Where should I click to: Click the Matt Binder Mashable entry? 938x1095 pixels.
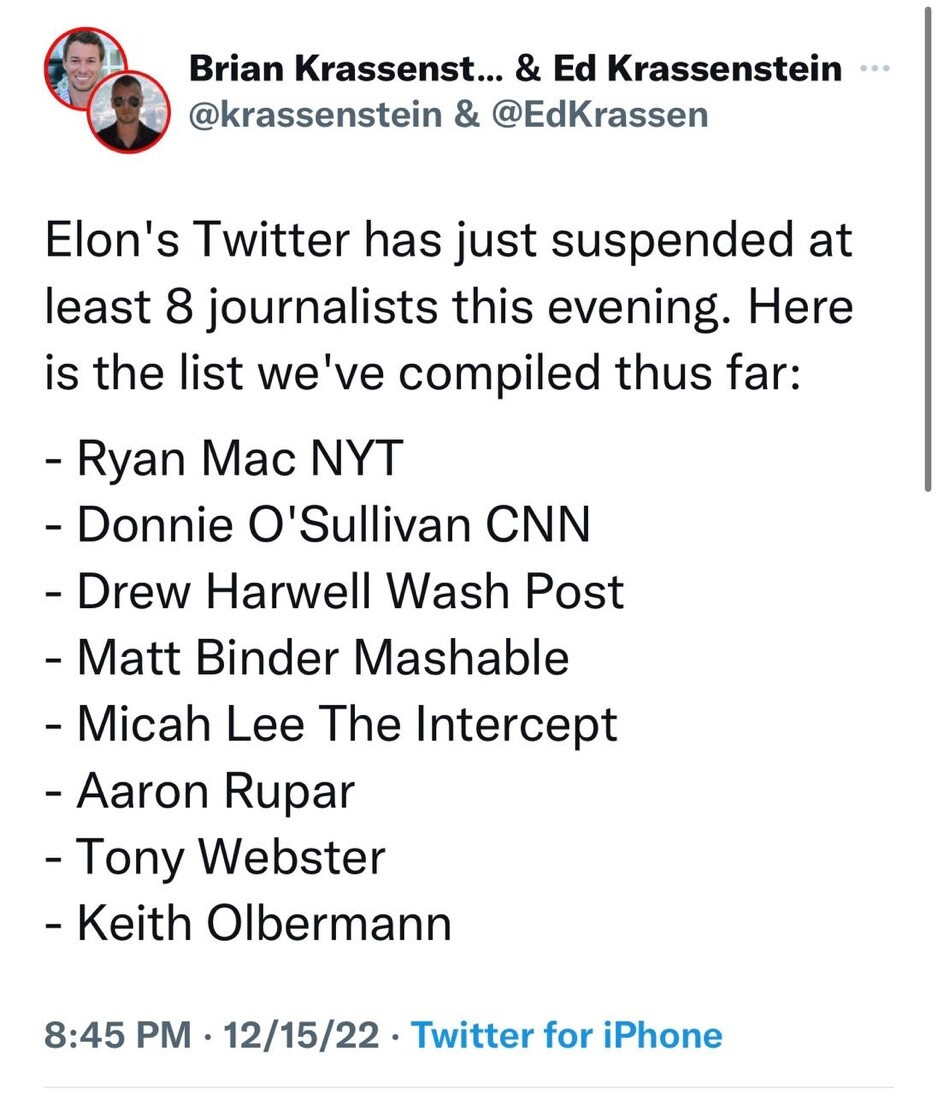point(308,657)
